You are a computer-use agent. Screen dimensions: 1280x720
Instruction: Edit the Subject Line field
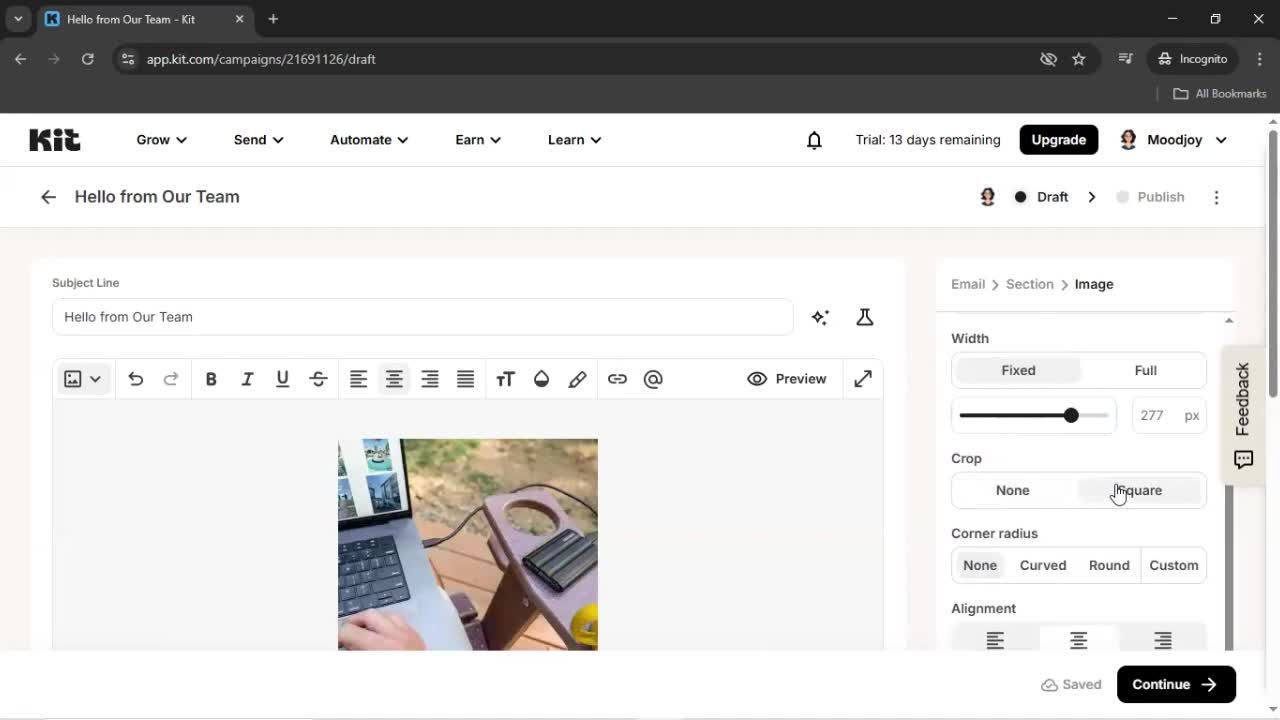click(x=421, y=316)
